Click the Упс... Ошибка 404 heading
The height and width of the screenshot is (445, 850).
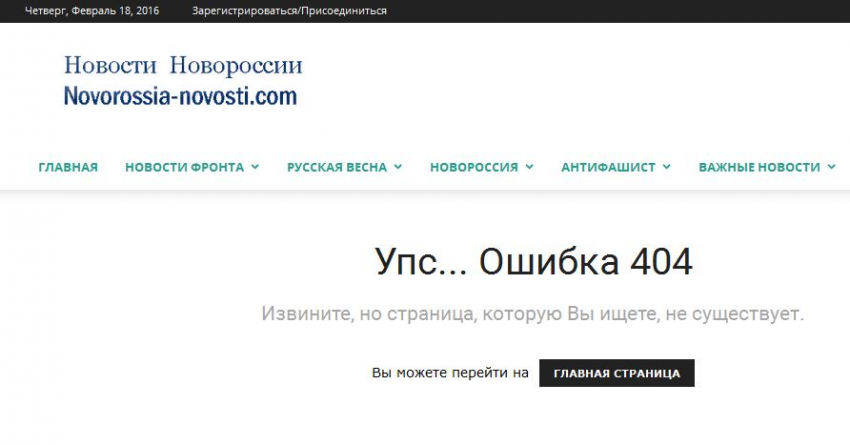[533, 263]
